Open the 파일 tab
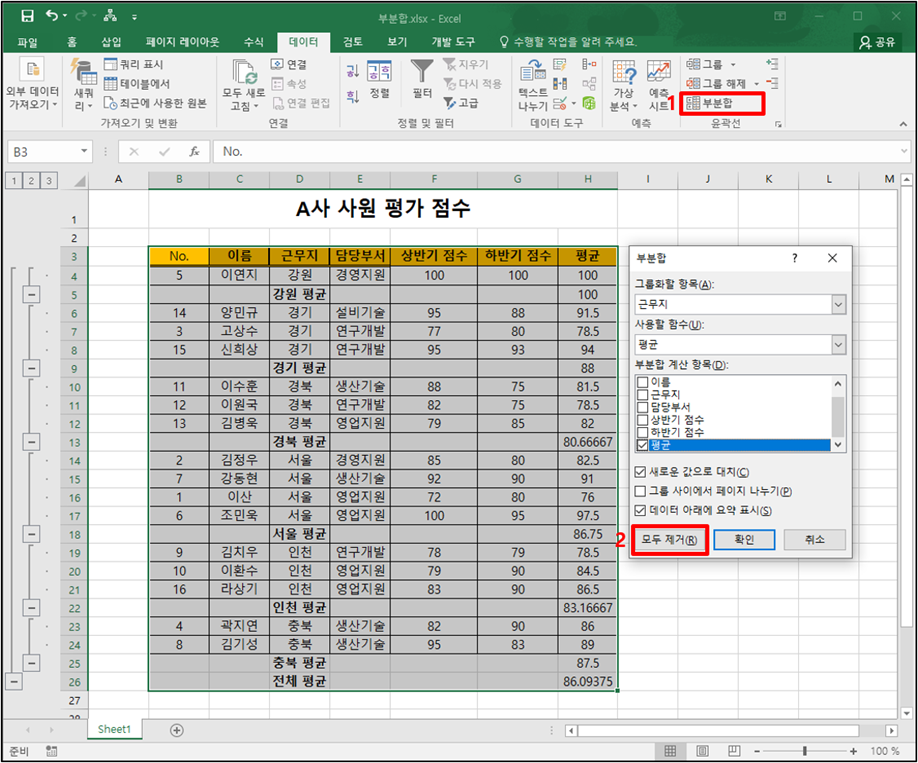918x763 pixels. 27,42
